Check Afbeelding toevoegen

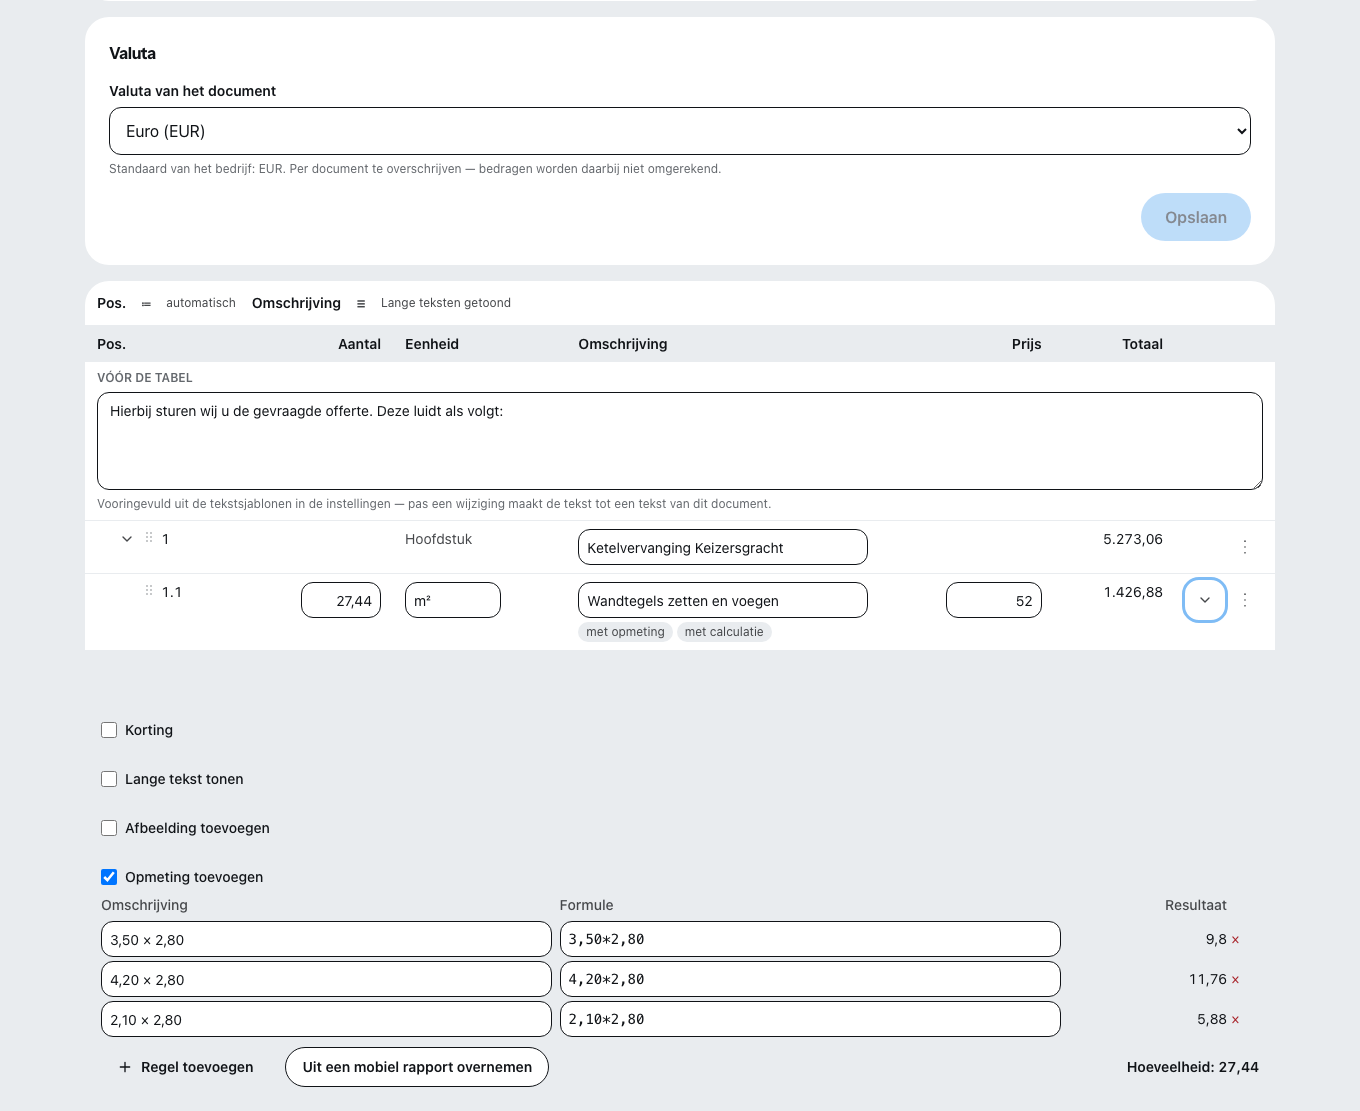(x=109, y=828)
